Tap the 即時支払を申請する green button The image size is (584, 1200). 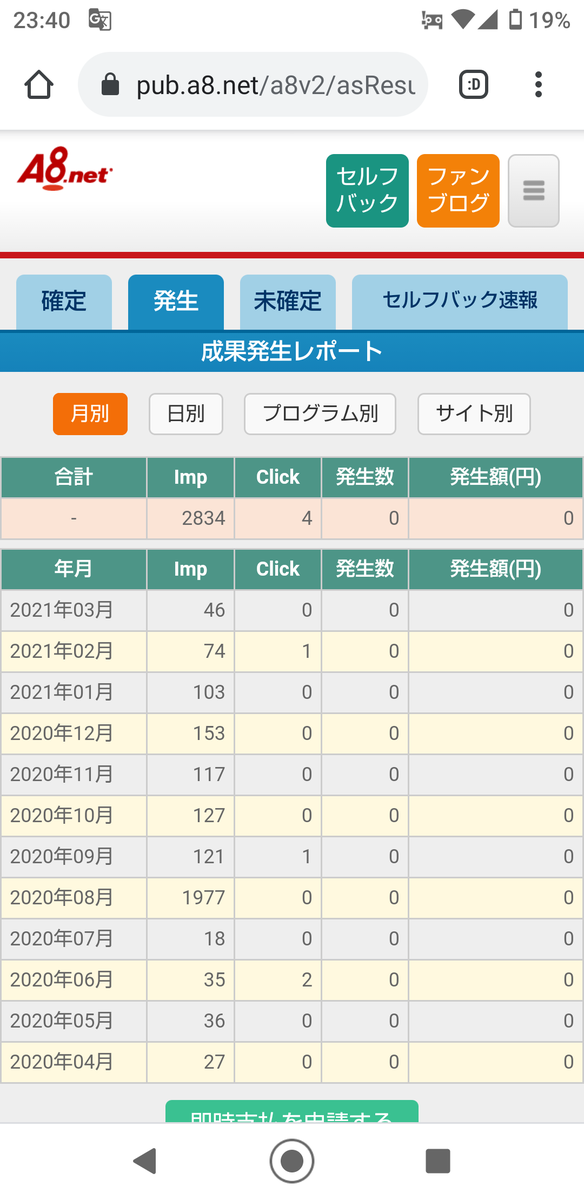tap(292, 1112)
